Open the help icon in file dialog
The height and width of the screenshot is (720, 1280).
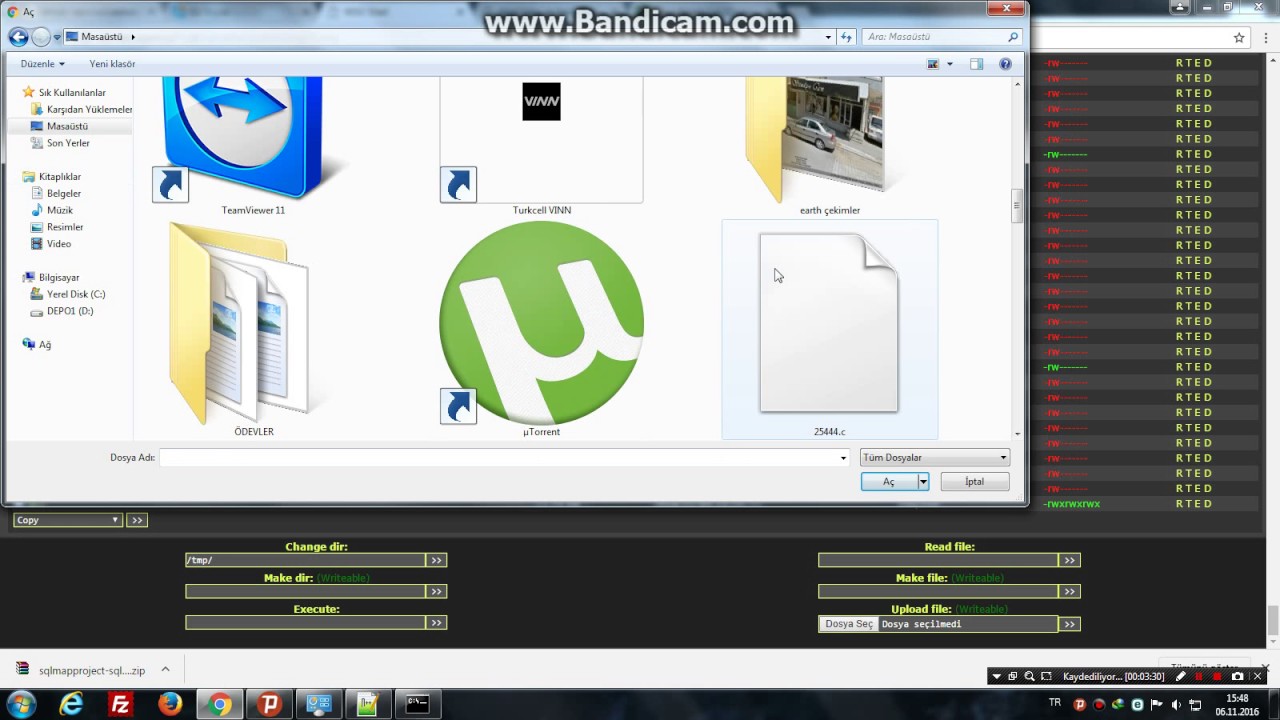click(x=1005, y=64)
